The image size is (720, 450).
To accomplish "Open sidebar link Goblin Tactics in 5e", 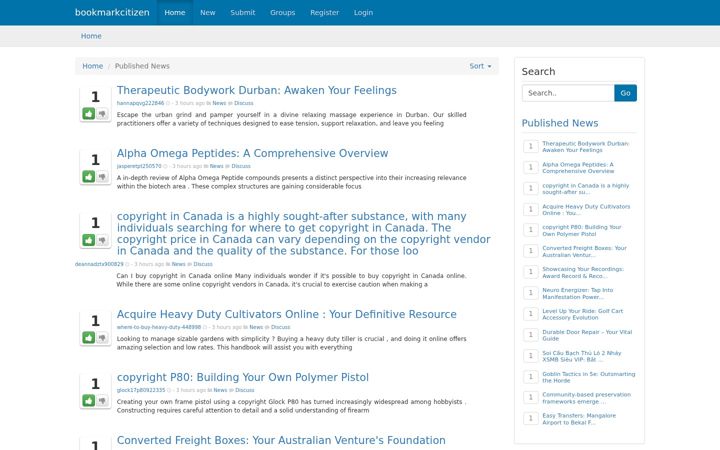I will (589, 377).
